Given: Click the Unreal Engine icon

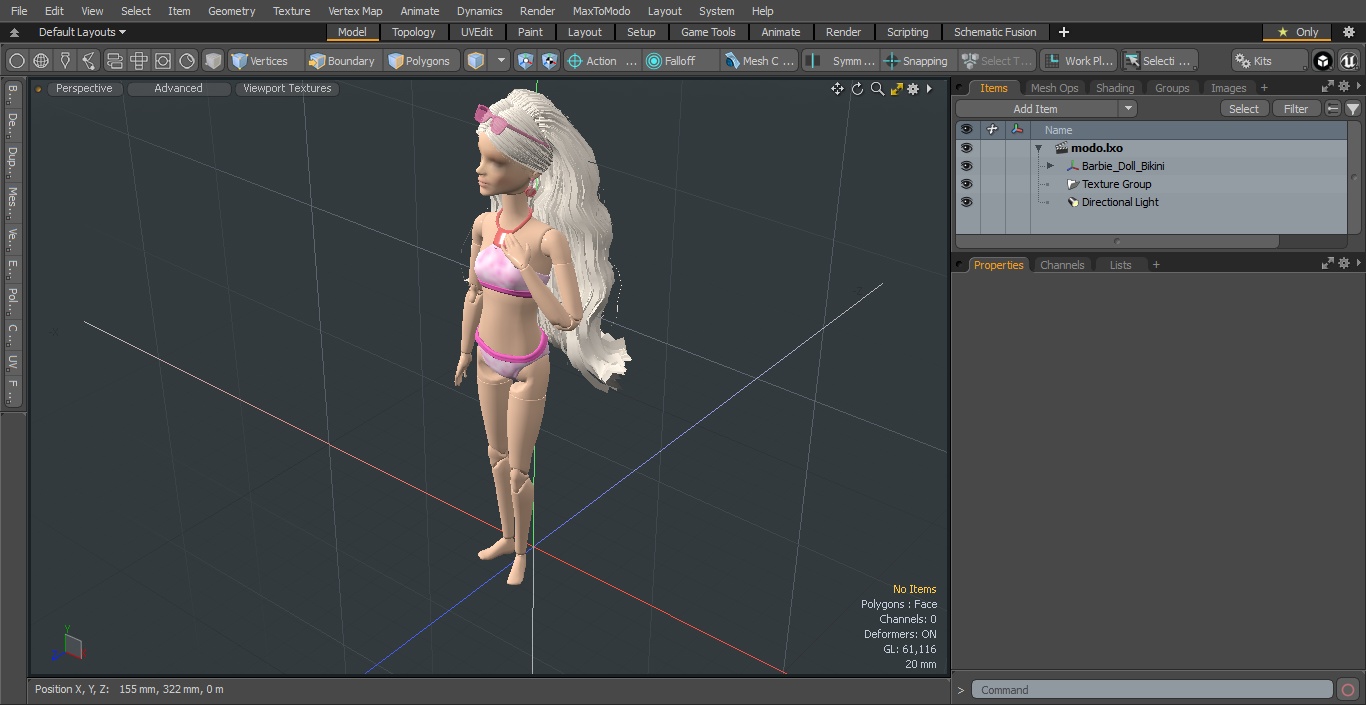Looking at the screenshot, I should (x=1348, y=61).
